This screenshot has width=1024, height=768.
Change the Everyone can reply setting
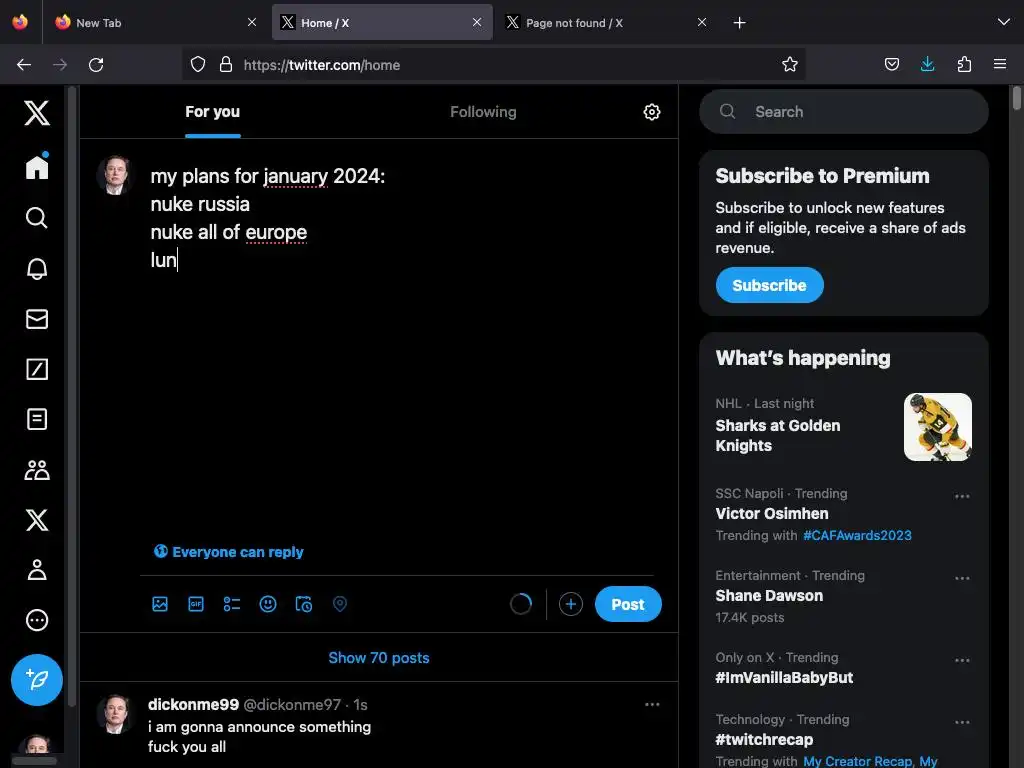point(229,552)
